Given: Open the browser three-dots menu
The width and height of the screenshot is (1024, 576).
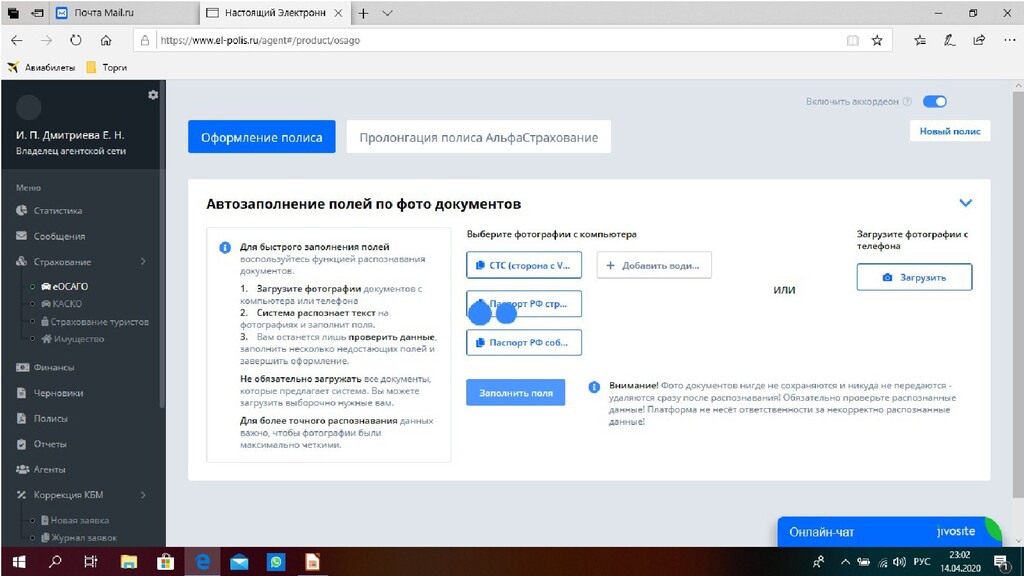Looking at the screenshot, I should click(1010, 40).
